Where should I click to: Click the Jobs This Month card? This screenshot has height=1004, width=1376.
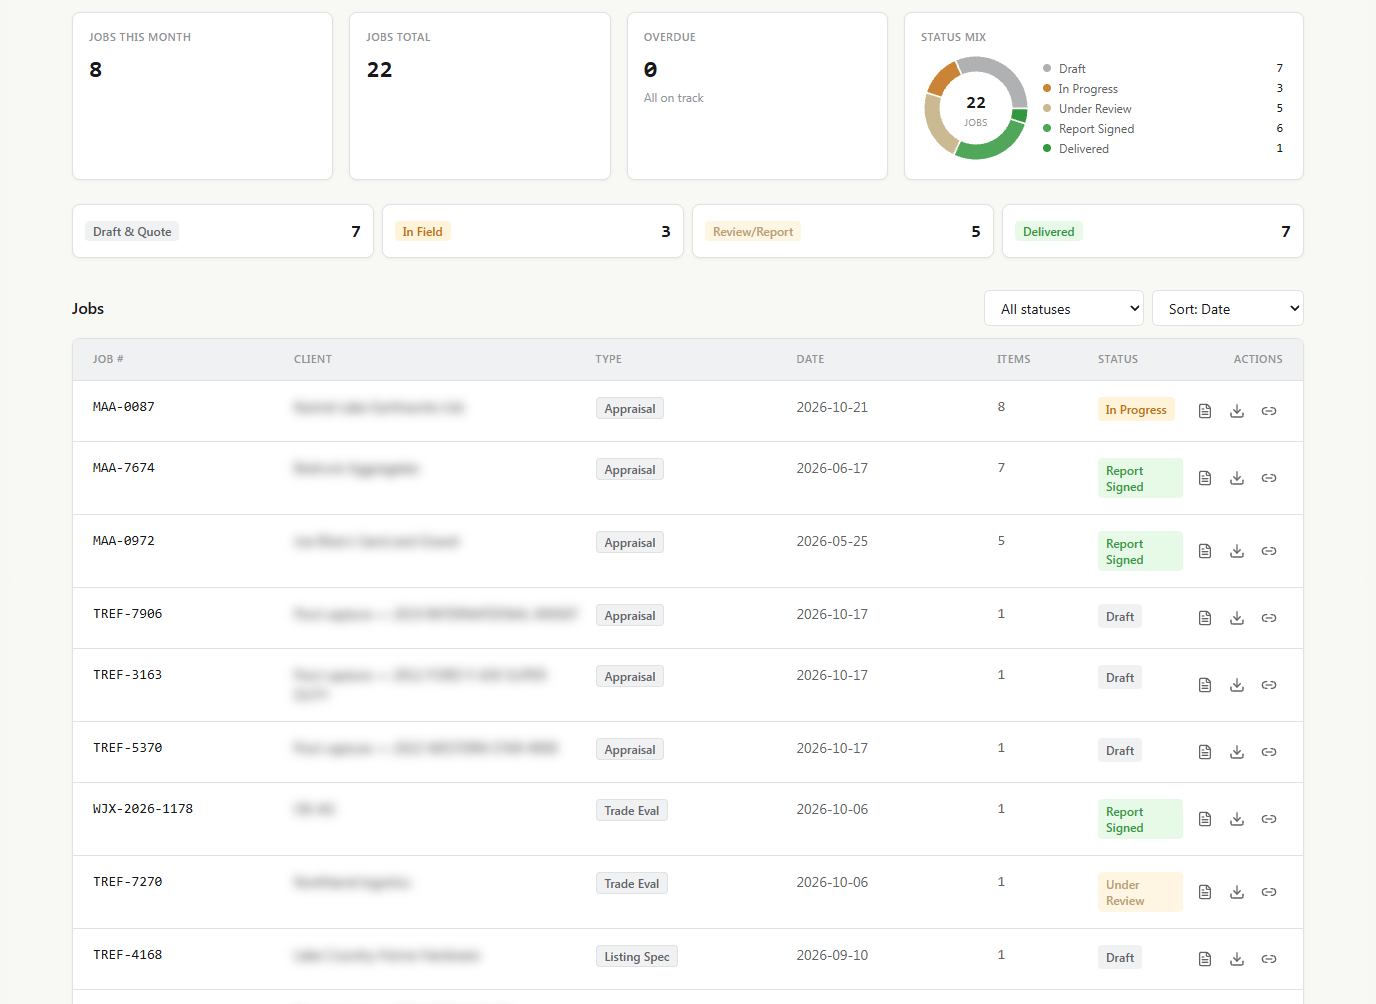pos(202,96)
